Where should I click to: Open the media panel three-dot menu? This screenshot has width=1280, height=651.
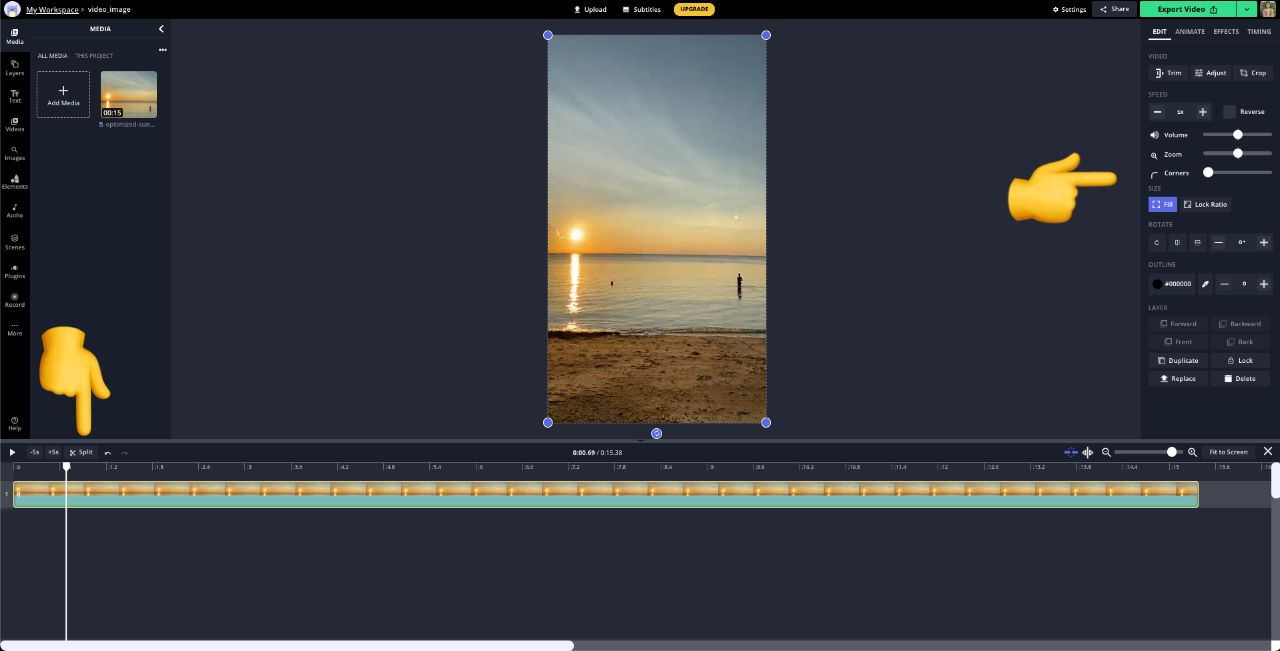[x=162, y=50]
